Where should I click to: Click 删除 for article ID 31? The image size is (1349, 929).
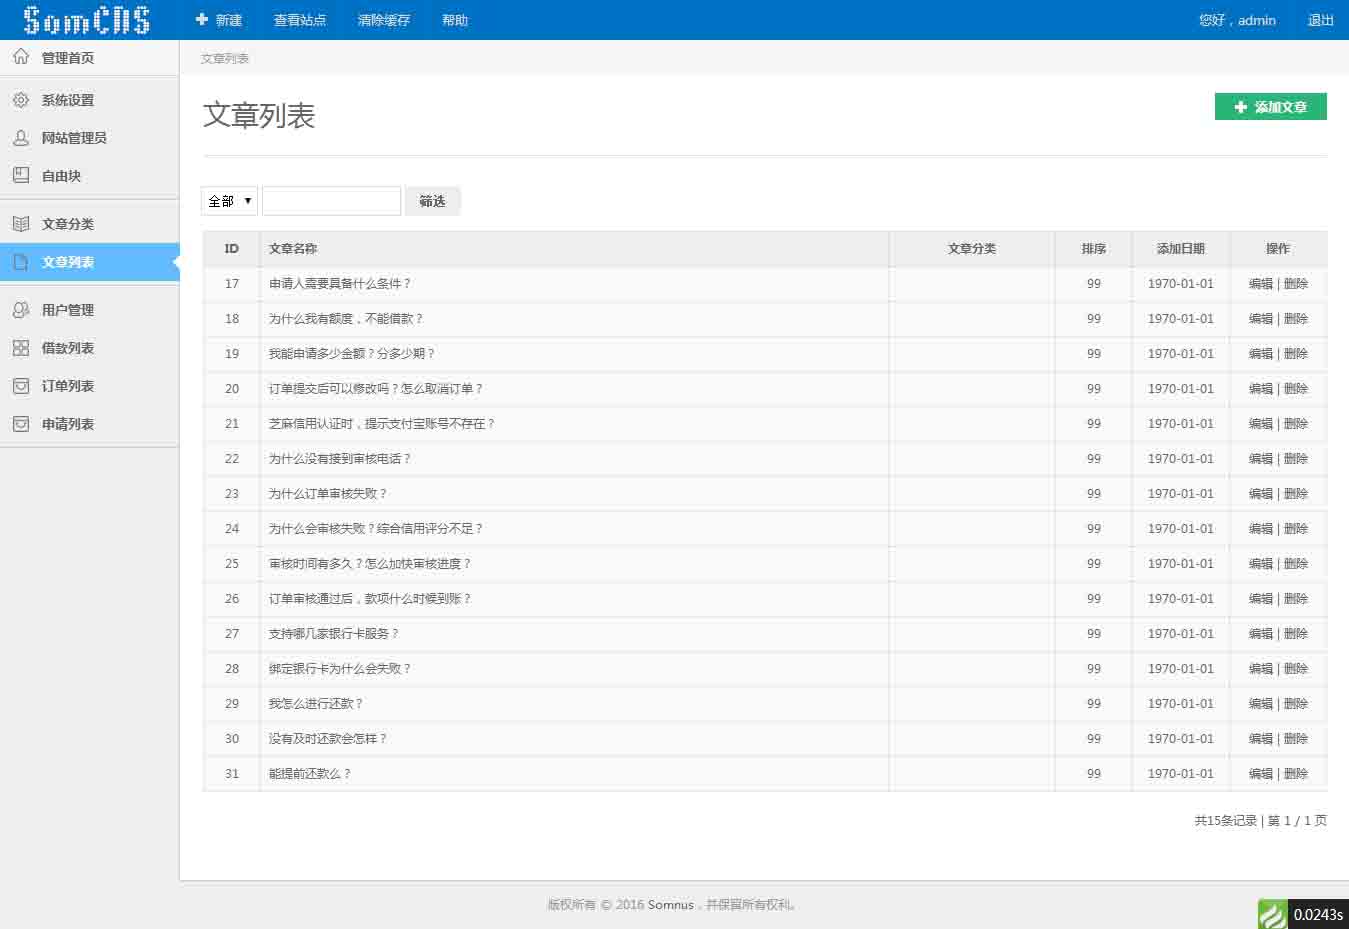click(1296, 774)
